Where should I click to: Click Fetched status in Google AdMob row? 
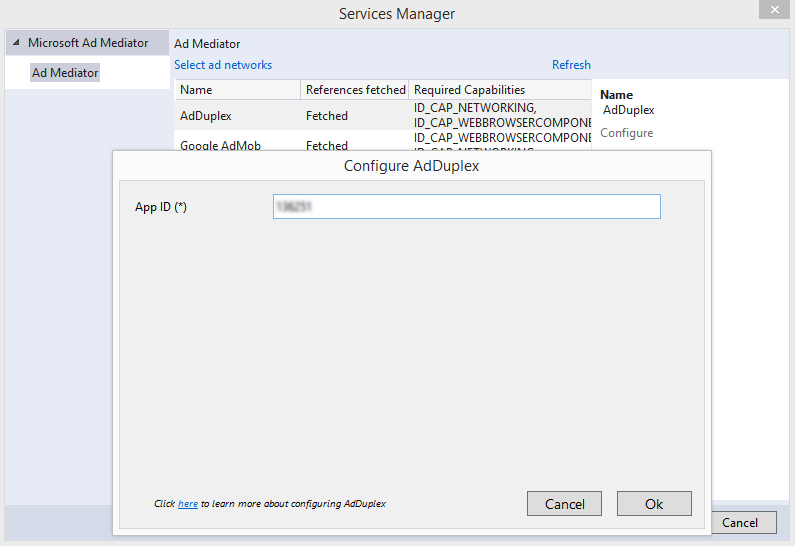[x=327, y=145]
